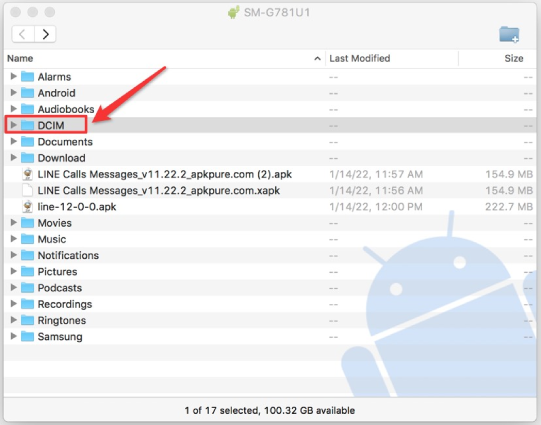Select the Recordings folder icon
The width and height of the screenshot is (541, 425).
coord(27,304)
